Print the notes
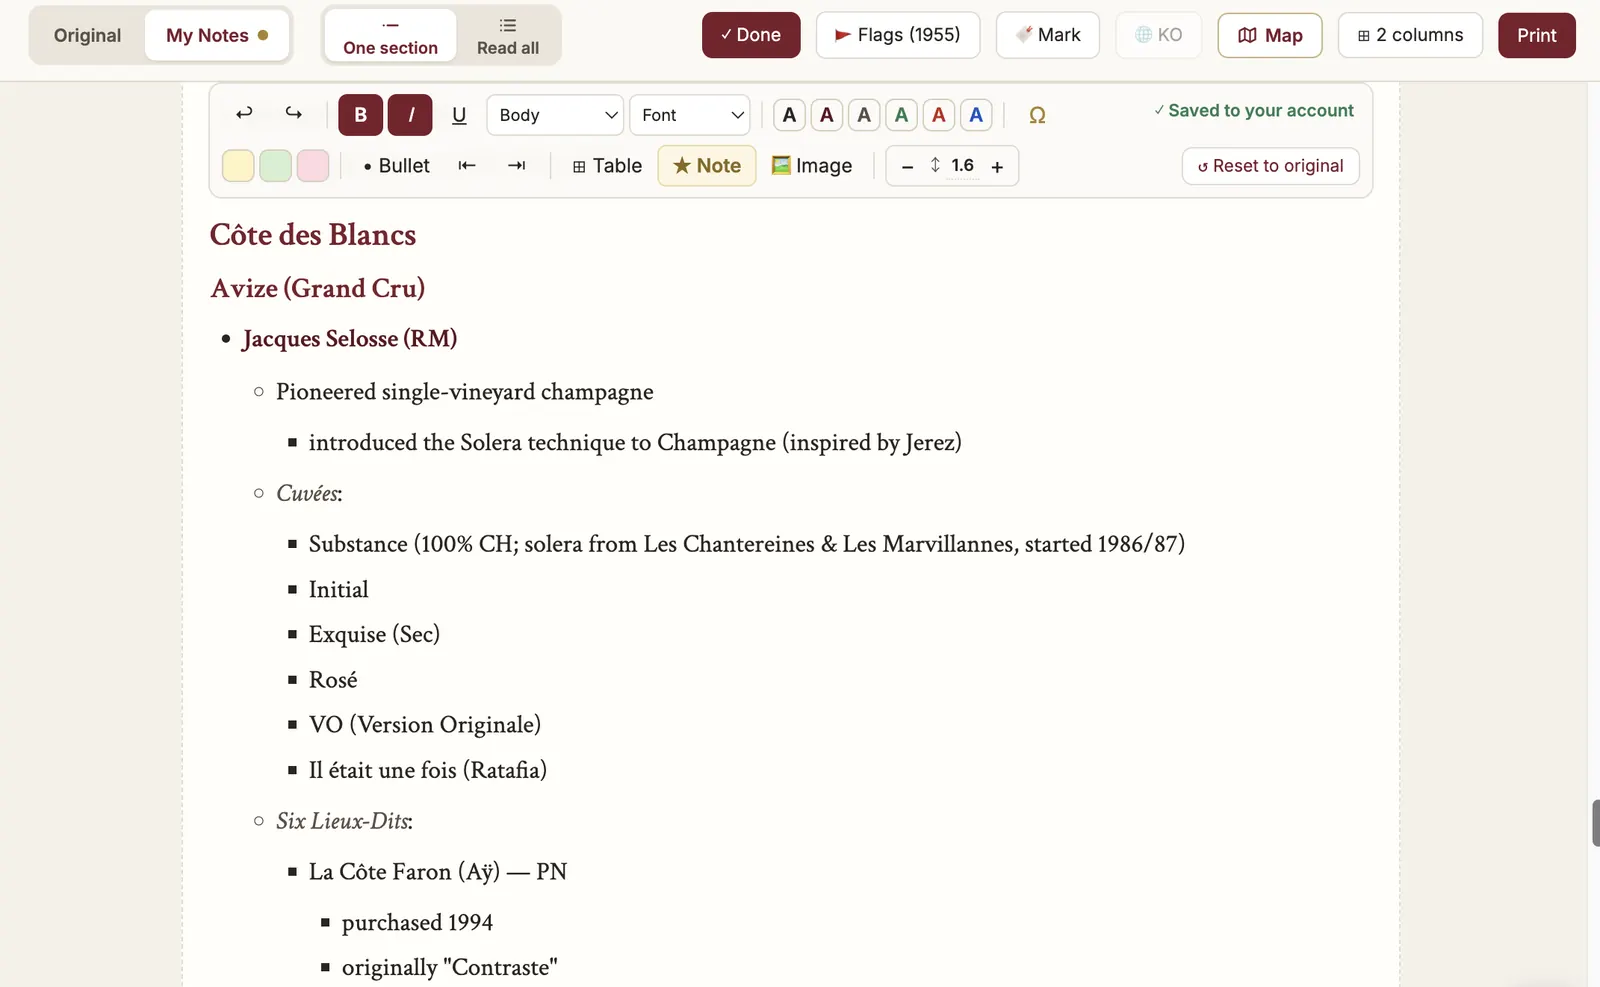The height and width of the screenshot is (987, 1600). [1537, 35]
